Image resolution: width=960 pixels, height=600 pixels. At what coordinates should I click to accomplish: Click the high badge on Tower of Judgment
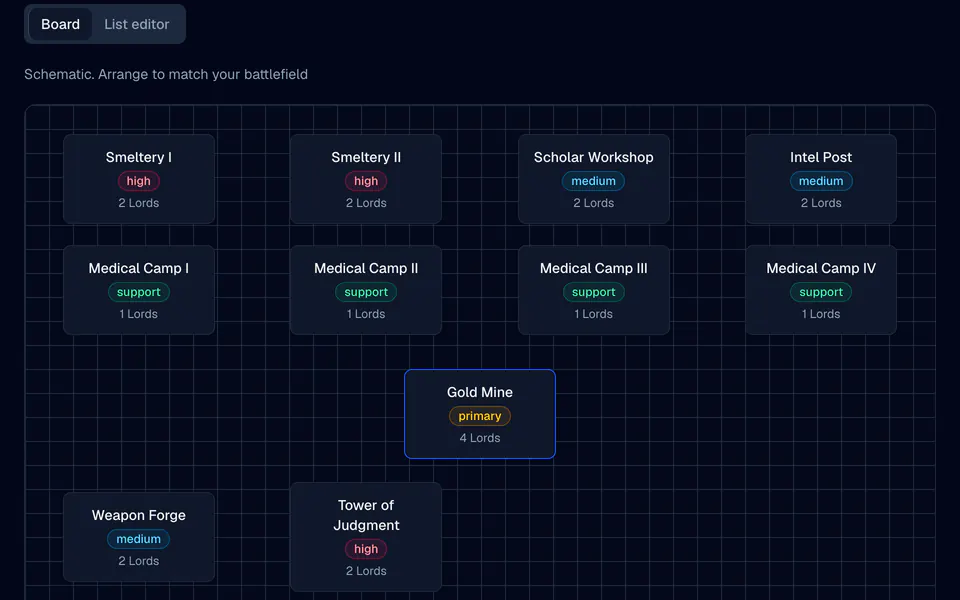point(366,549)
